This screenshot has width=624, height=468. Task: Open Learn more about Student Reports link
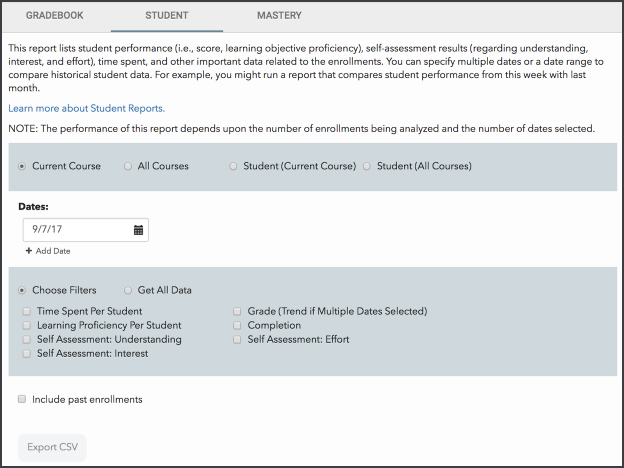[86, 108]
